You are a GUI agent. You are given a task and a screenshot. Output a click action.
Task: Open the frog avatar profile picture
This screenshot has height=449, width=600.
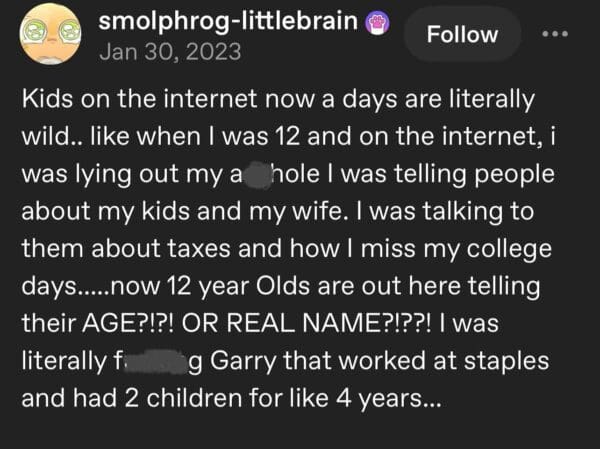coord(50,33)
